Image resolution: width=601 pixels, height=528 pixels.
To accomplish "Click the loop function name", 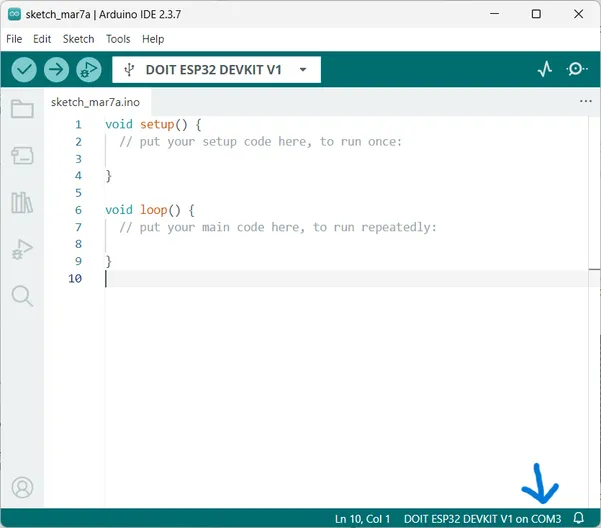I will point(153,210).
